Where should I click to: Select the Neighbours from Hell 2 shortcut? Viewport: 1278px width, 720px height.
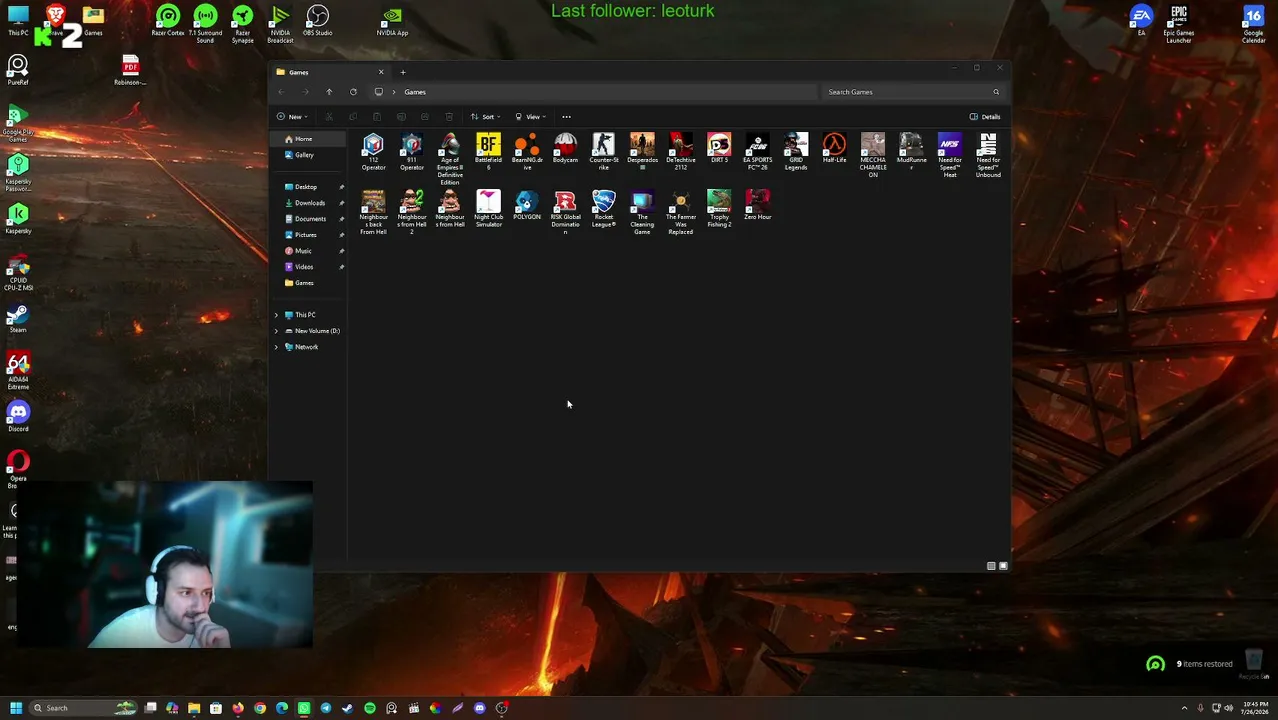click(411, 213)
